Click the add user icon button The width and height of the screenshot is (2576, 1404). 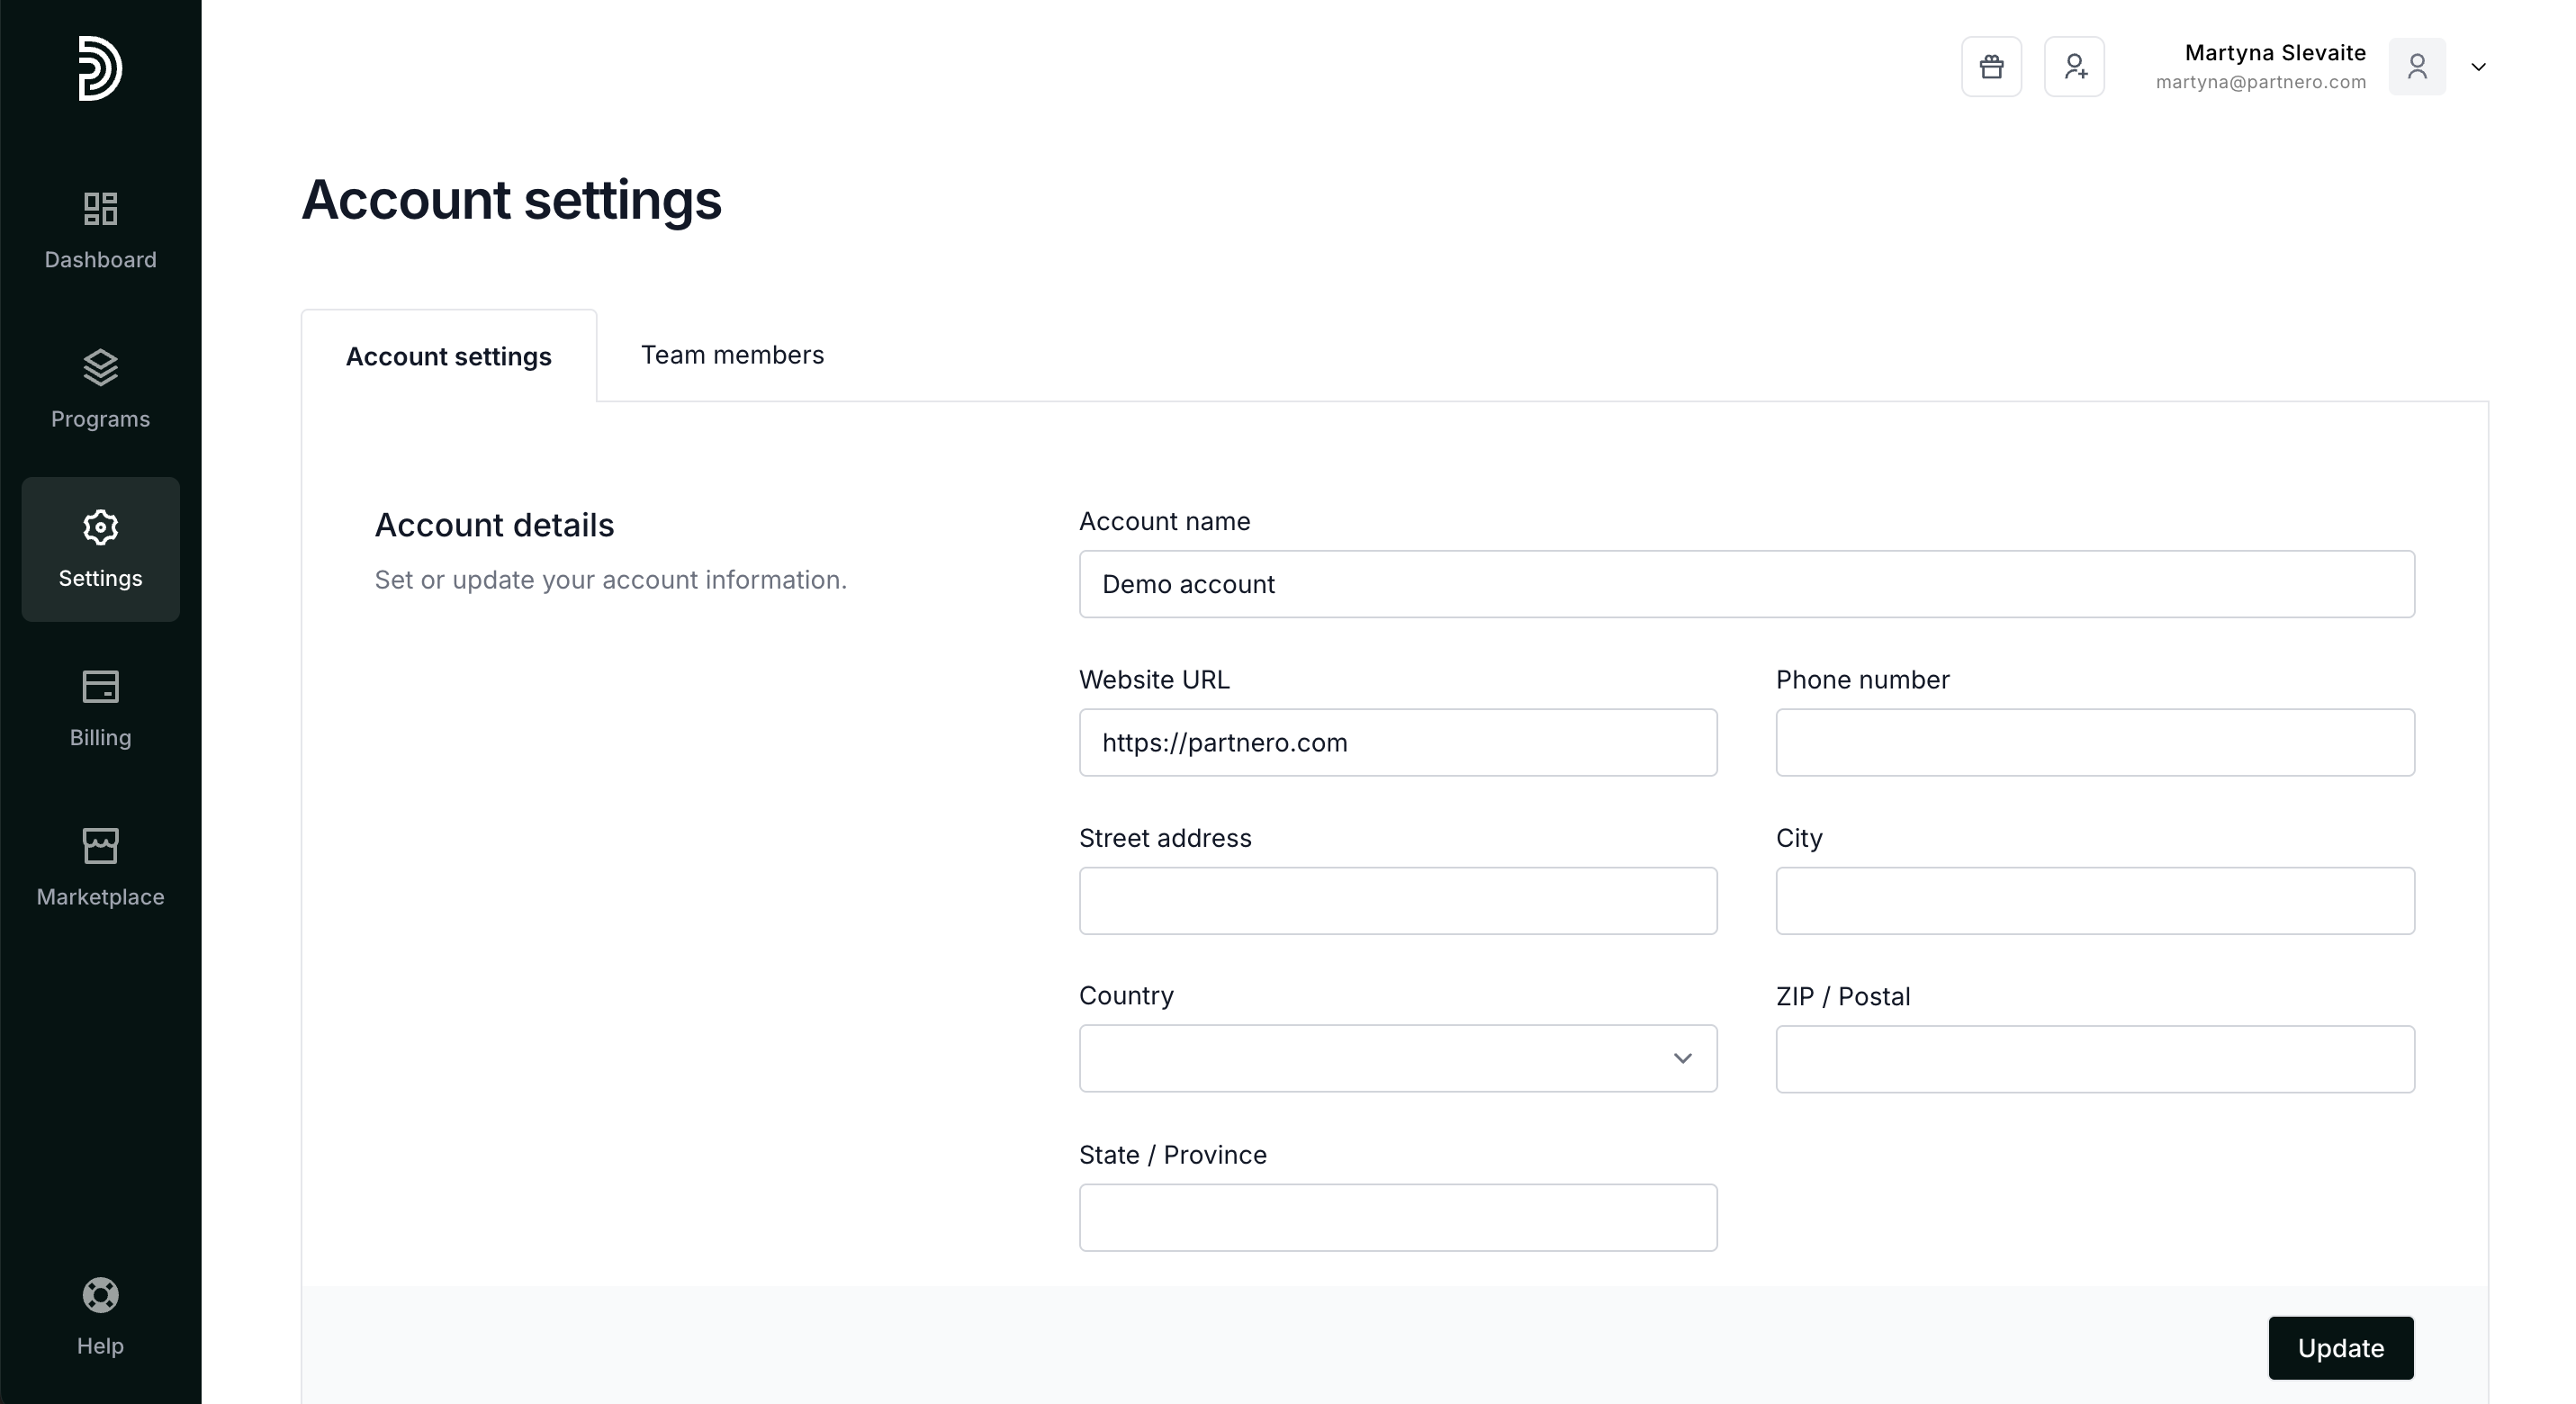click(2074, 67)
